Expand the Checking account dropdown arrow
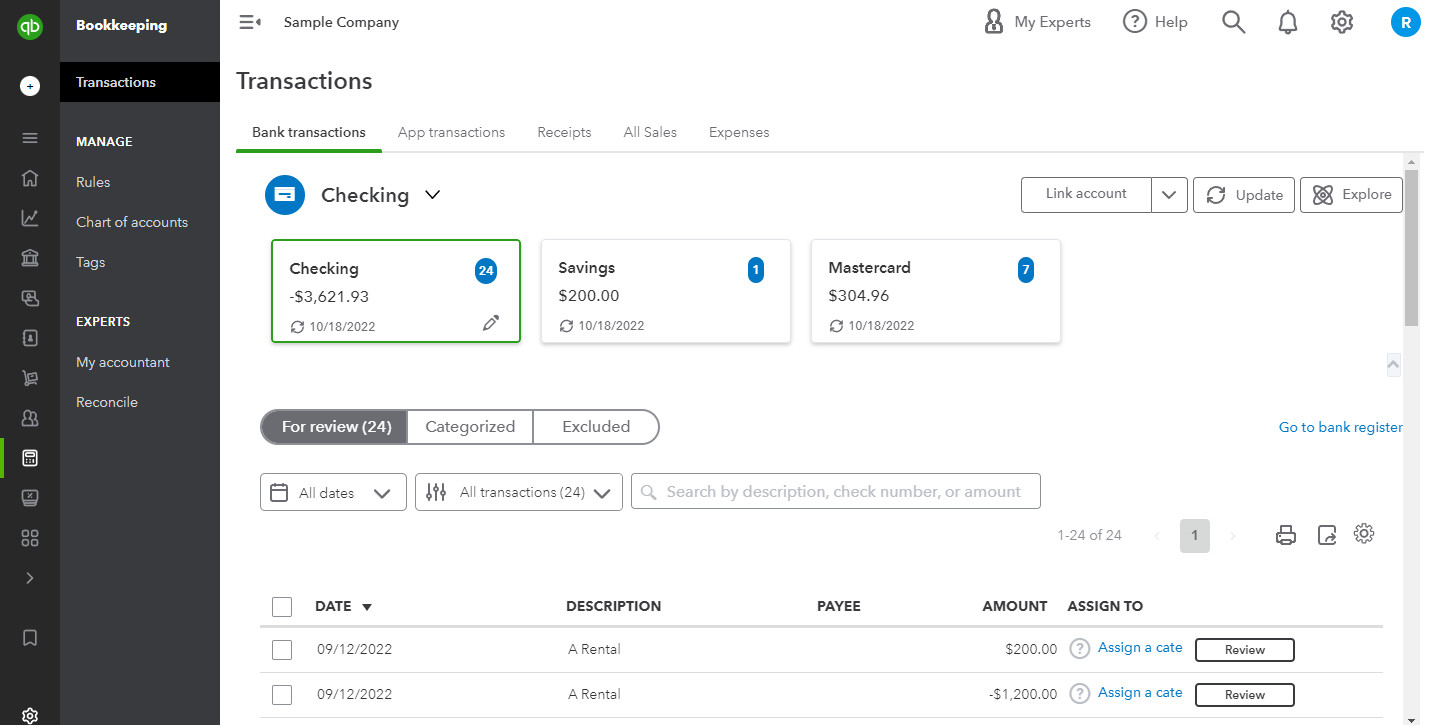This screenshot has height=725, width=1438. [x=432, y=195]
